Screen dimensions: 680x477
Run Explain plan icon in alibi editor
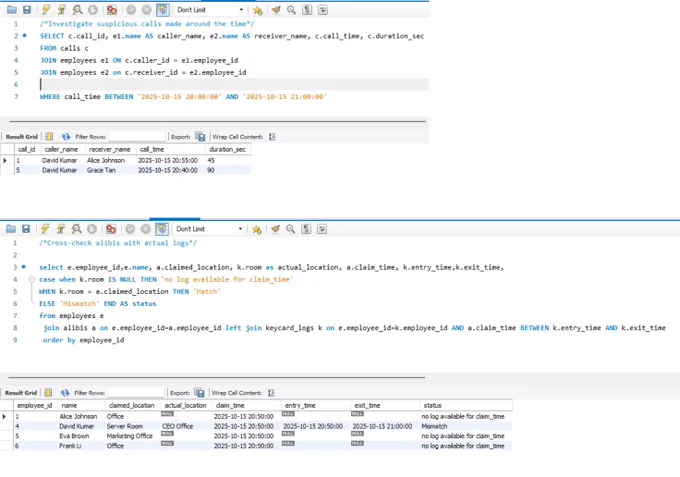[x=76, y=229]
